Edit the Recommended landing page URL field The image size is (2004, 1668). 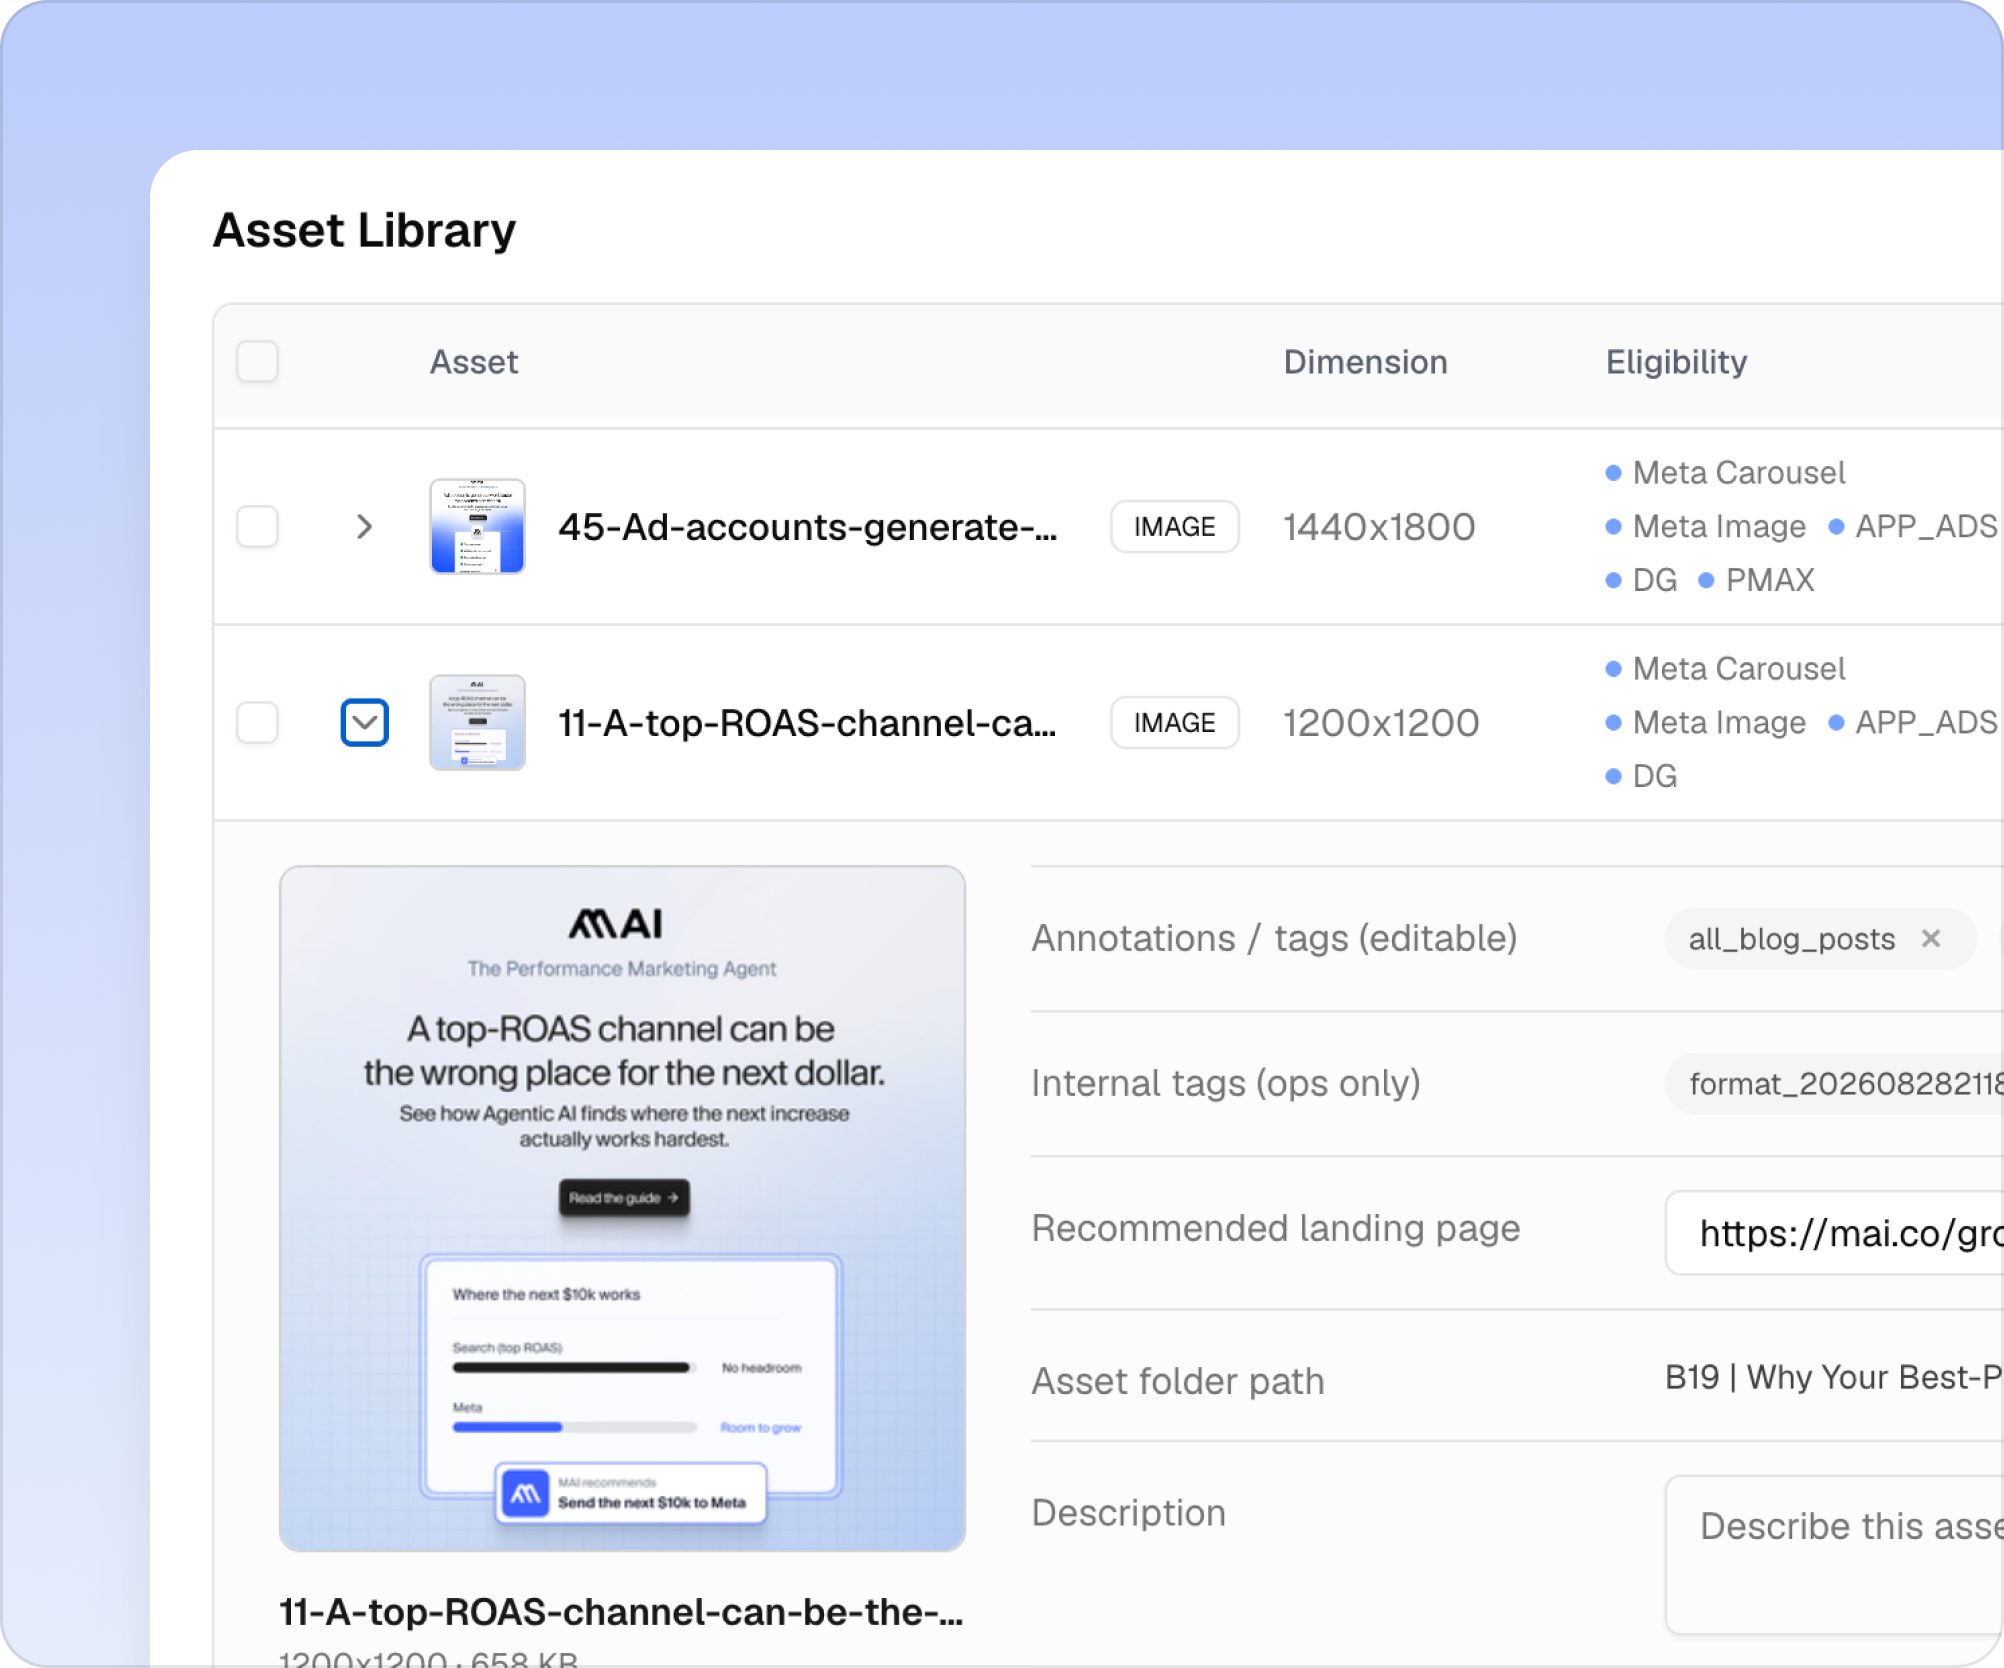[1835, 1232]
